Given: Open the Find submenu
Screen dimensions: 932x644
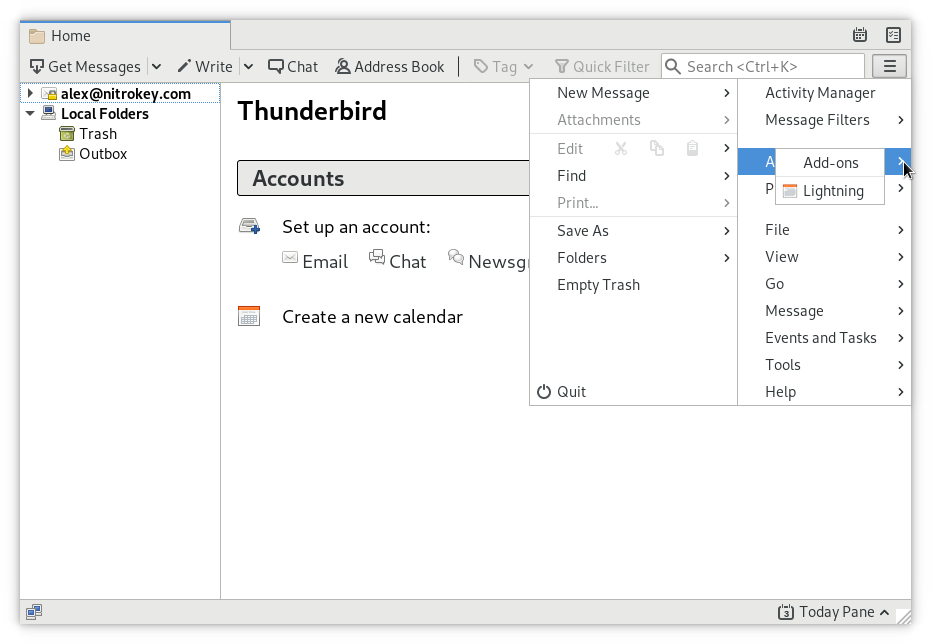Looking at the screenshot, I should 633,176.
